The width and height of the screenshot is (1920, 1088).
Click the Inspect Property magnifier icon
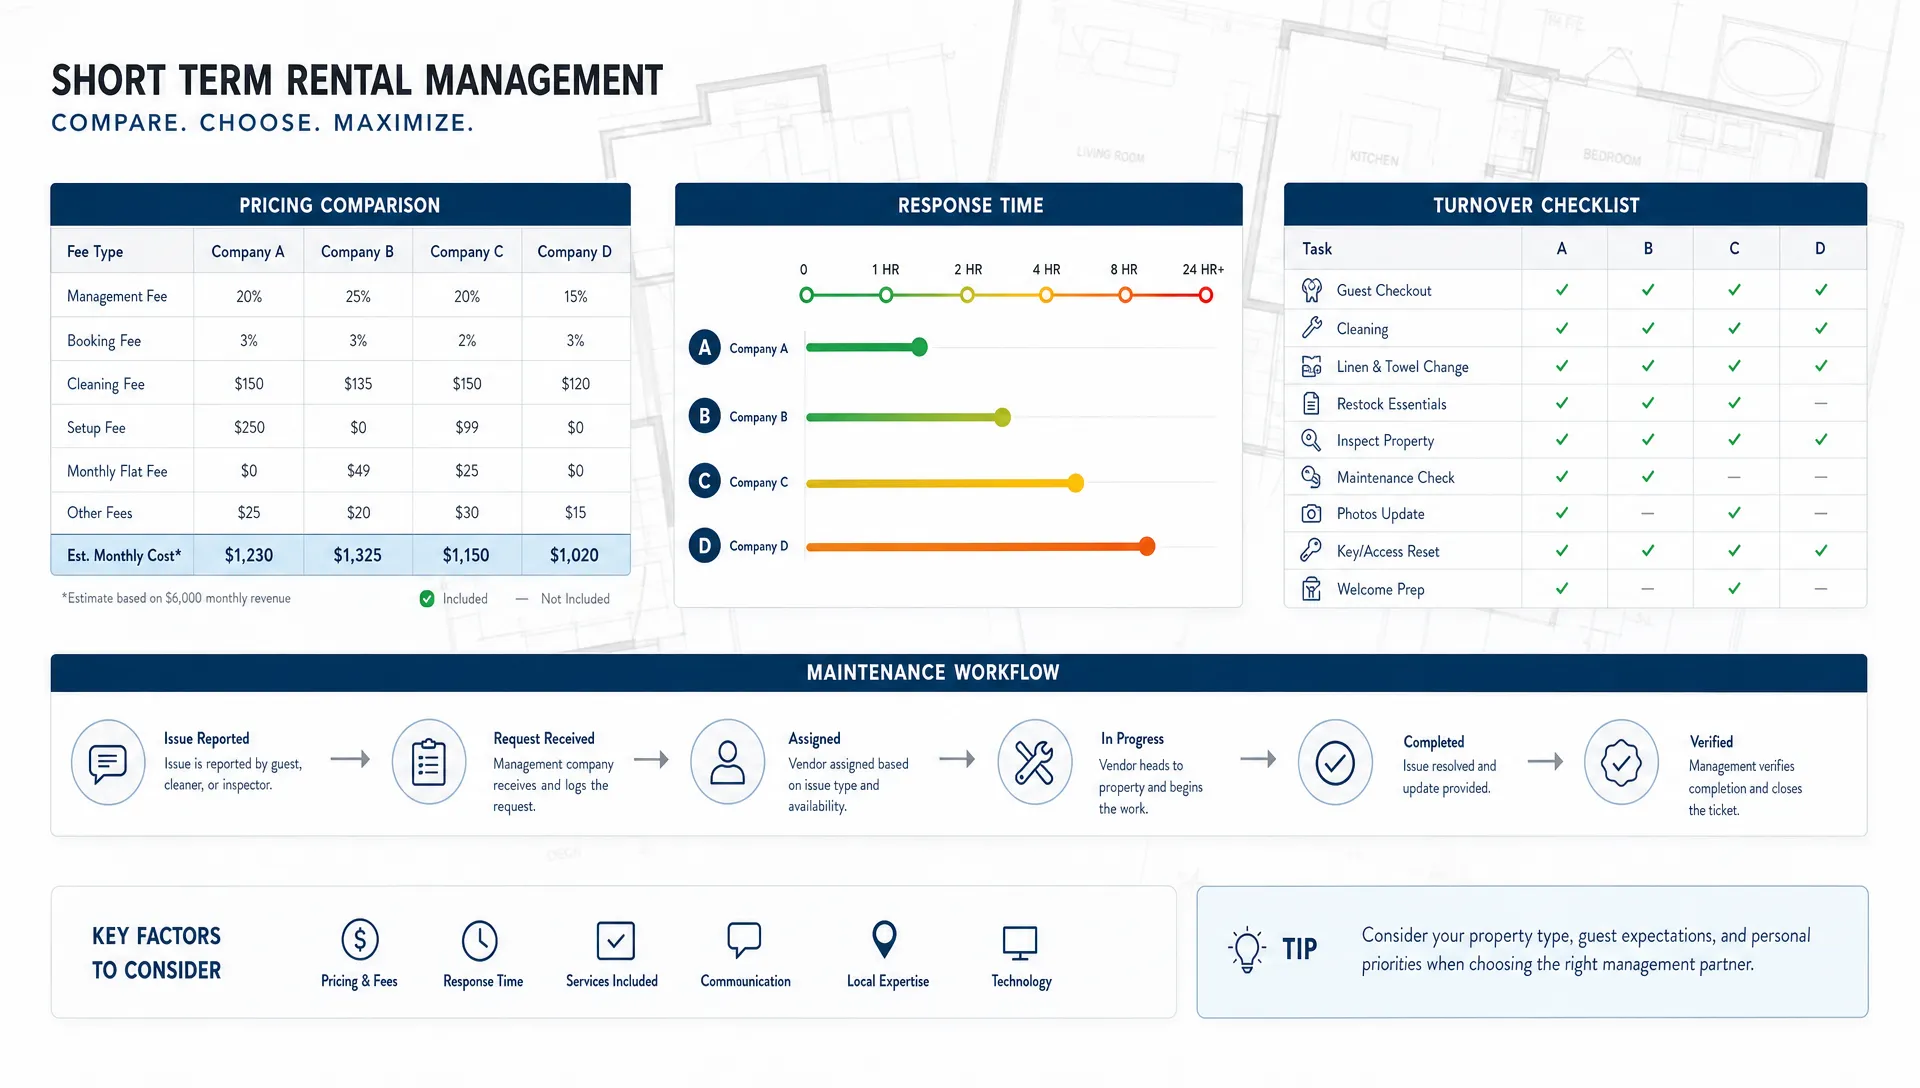pos(1311,440)
